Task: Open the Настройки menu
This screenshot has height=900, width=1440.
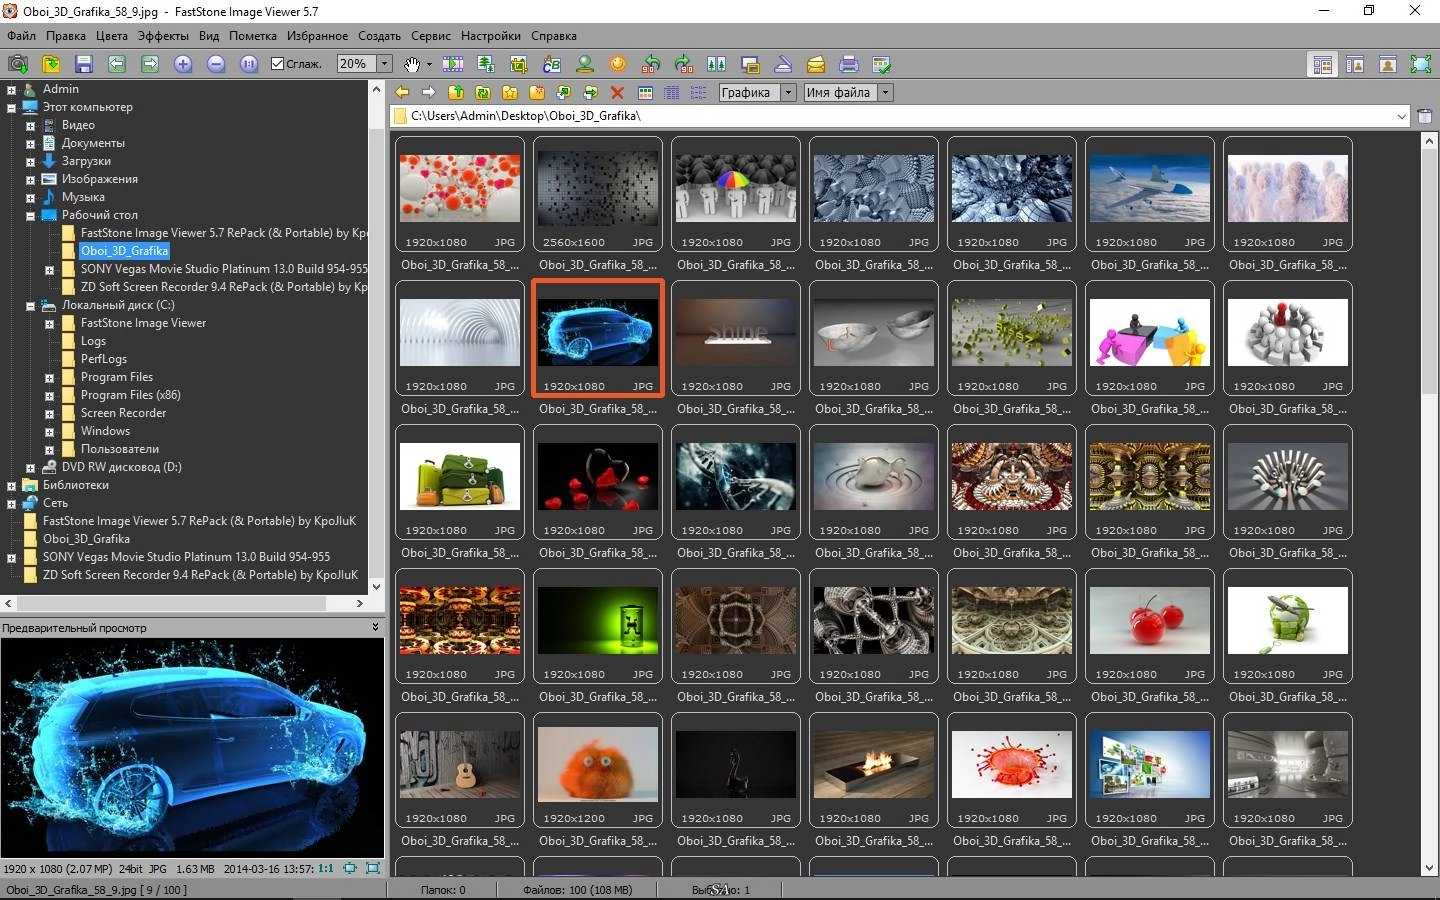Action: 491,36
